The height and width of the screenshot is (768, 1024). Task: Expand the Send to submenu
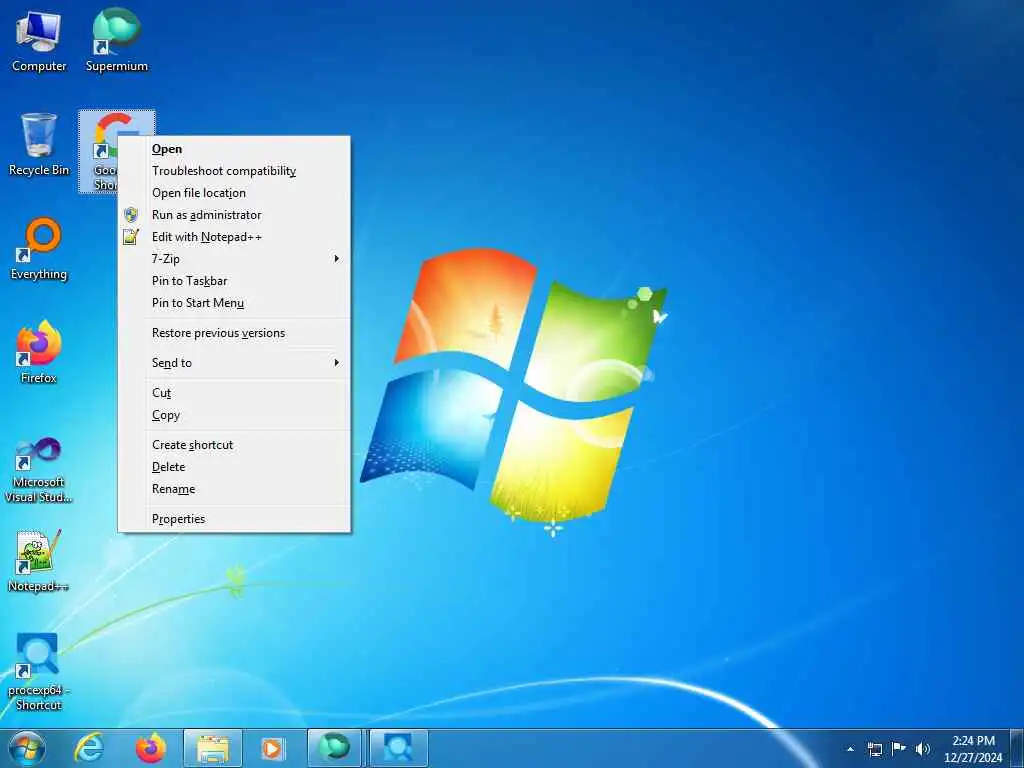coord(234,363)
